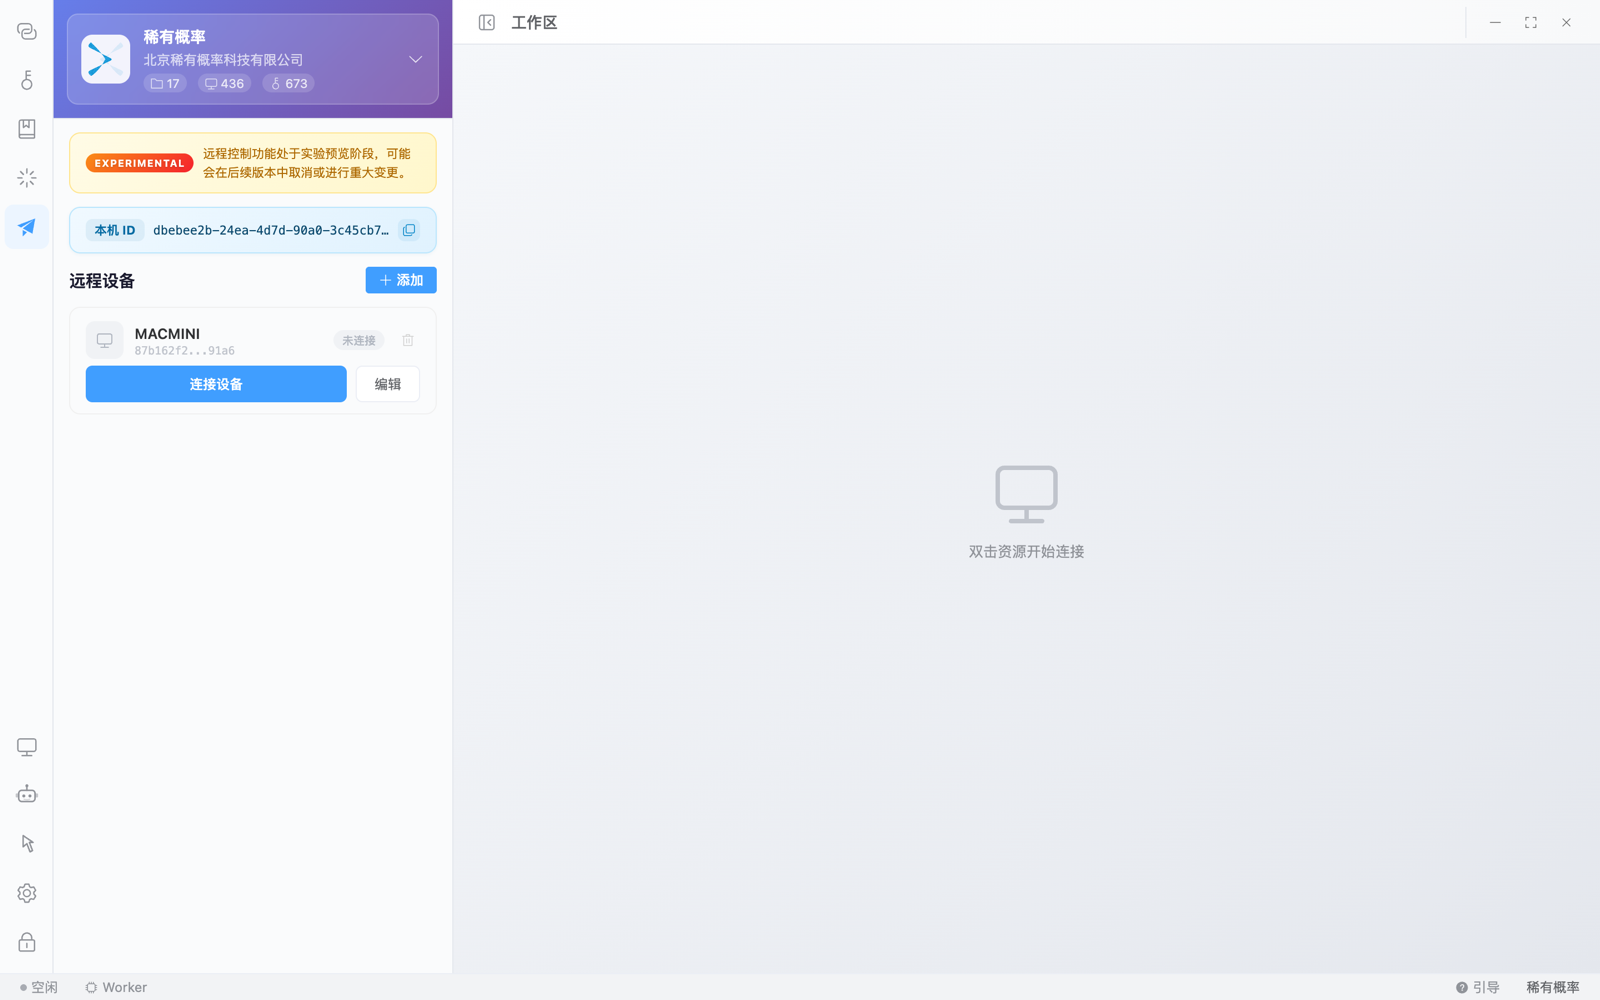Open the chat bubbles sidebar icon
This screenshot has width=1600, height=1000.
click(27, 31)
